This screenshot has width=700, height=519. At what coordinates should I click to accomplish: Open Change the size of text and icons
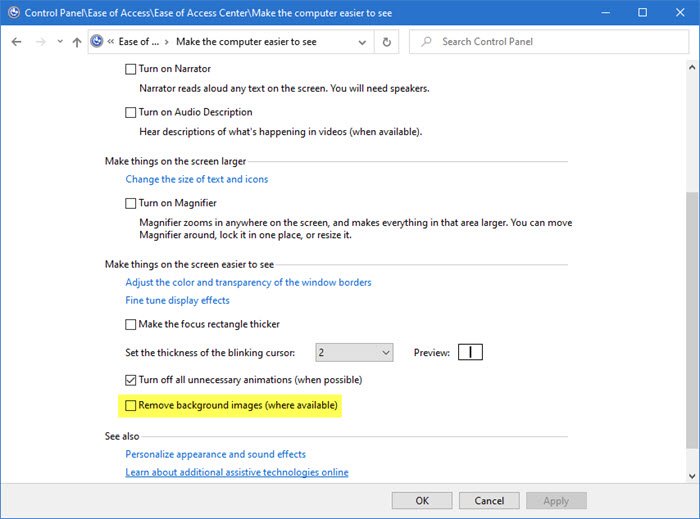[197, 179]
